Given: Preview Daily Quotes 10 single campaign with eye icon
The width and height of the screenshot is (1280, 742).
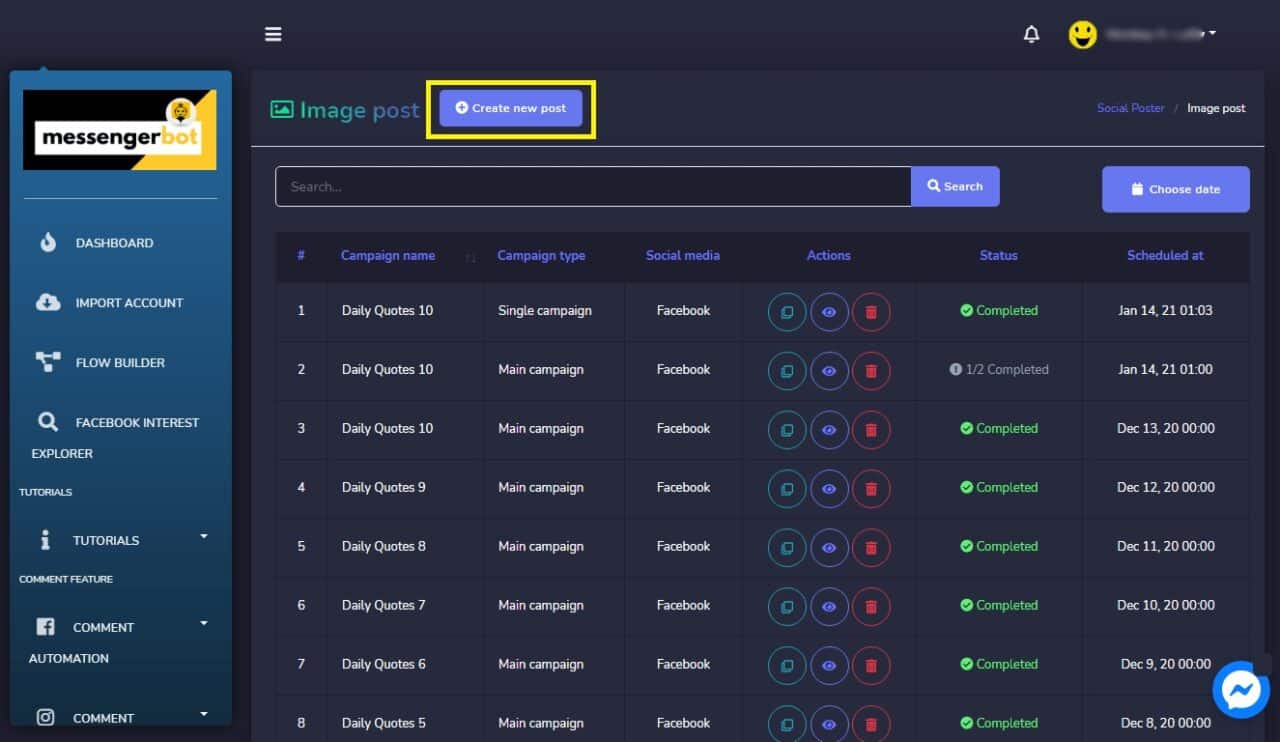Looking at the screenshot, I should (x=828, y=311).
